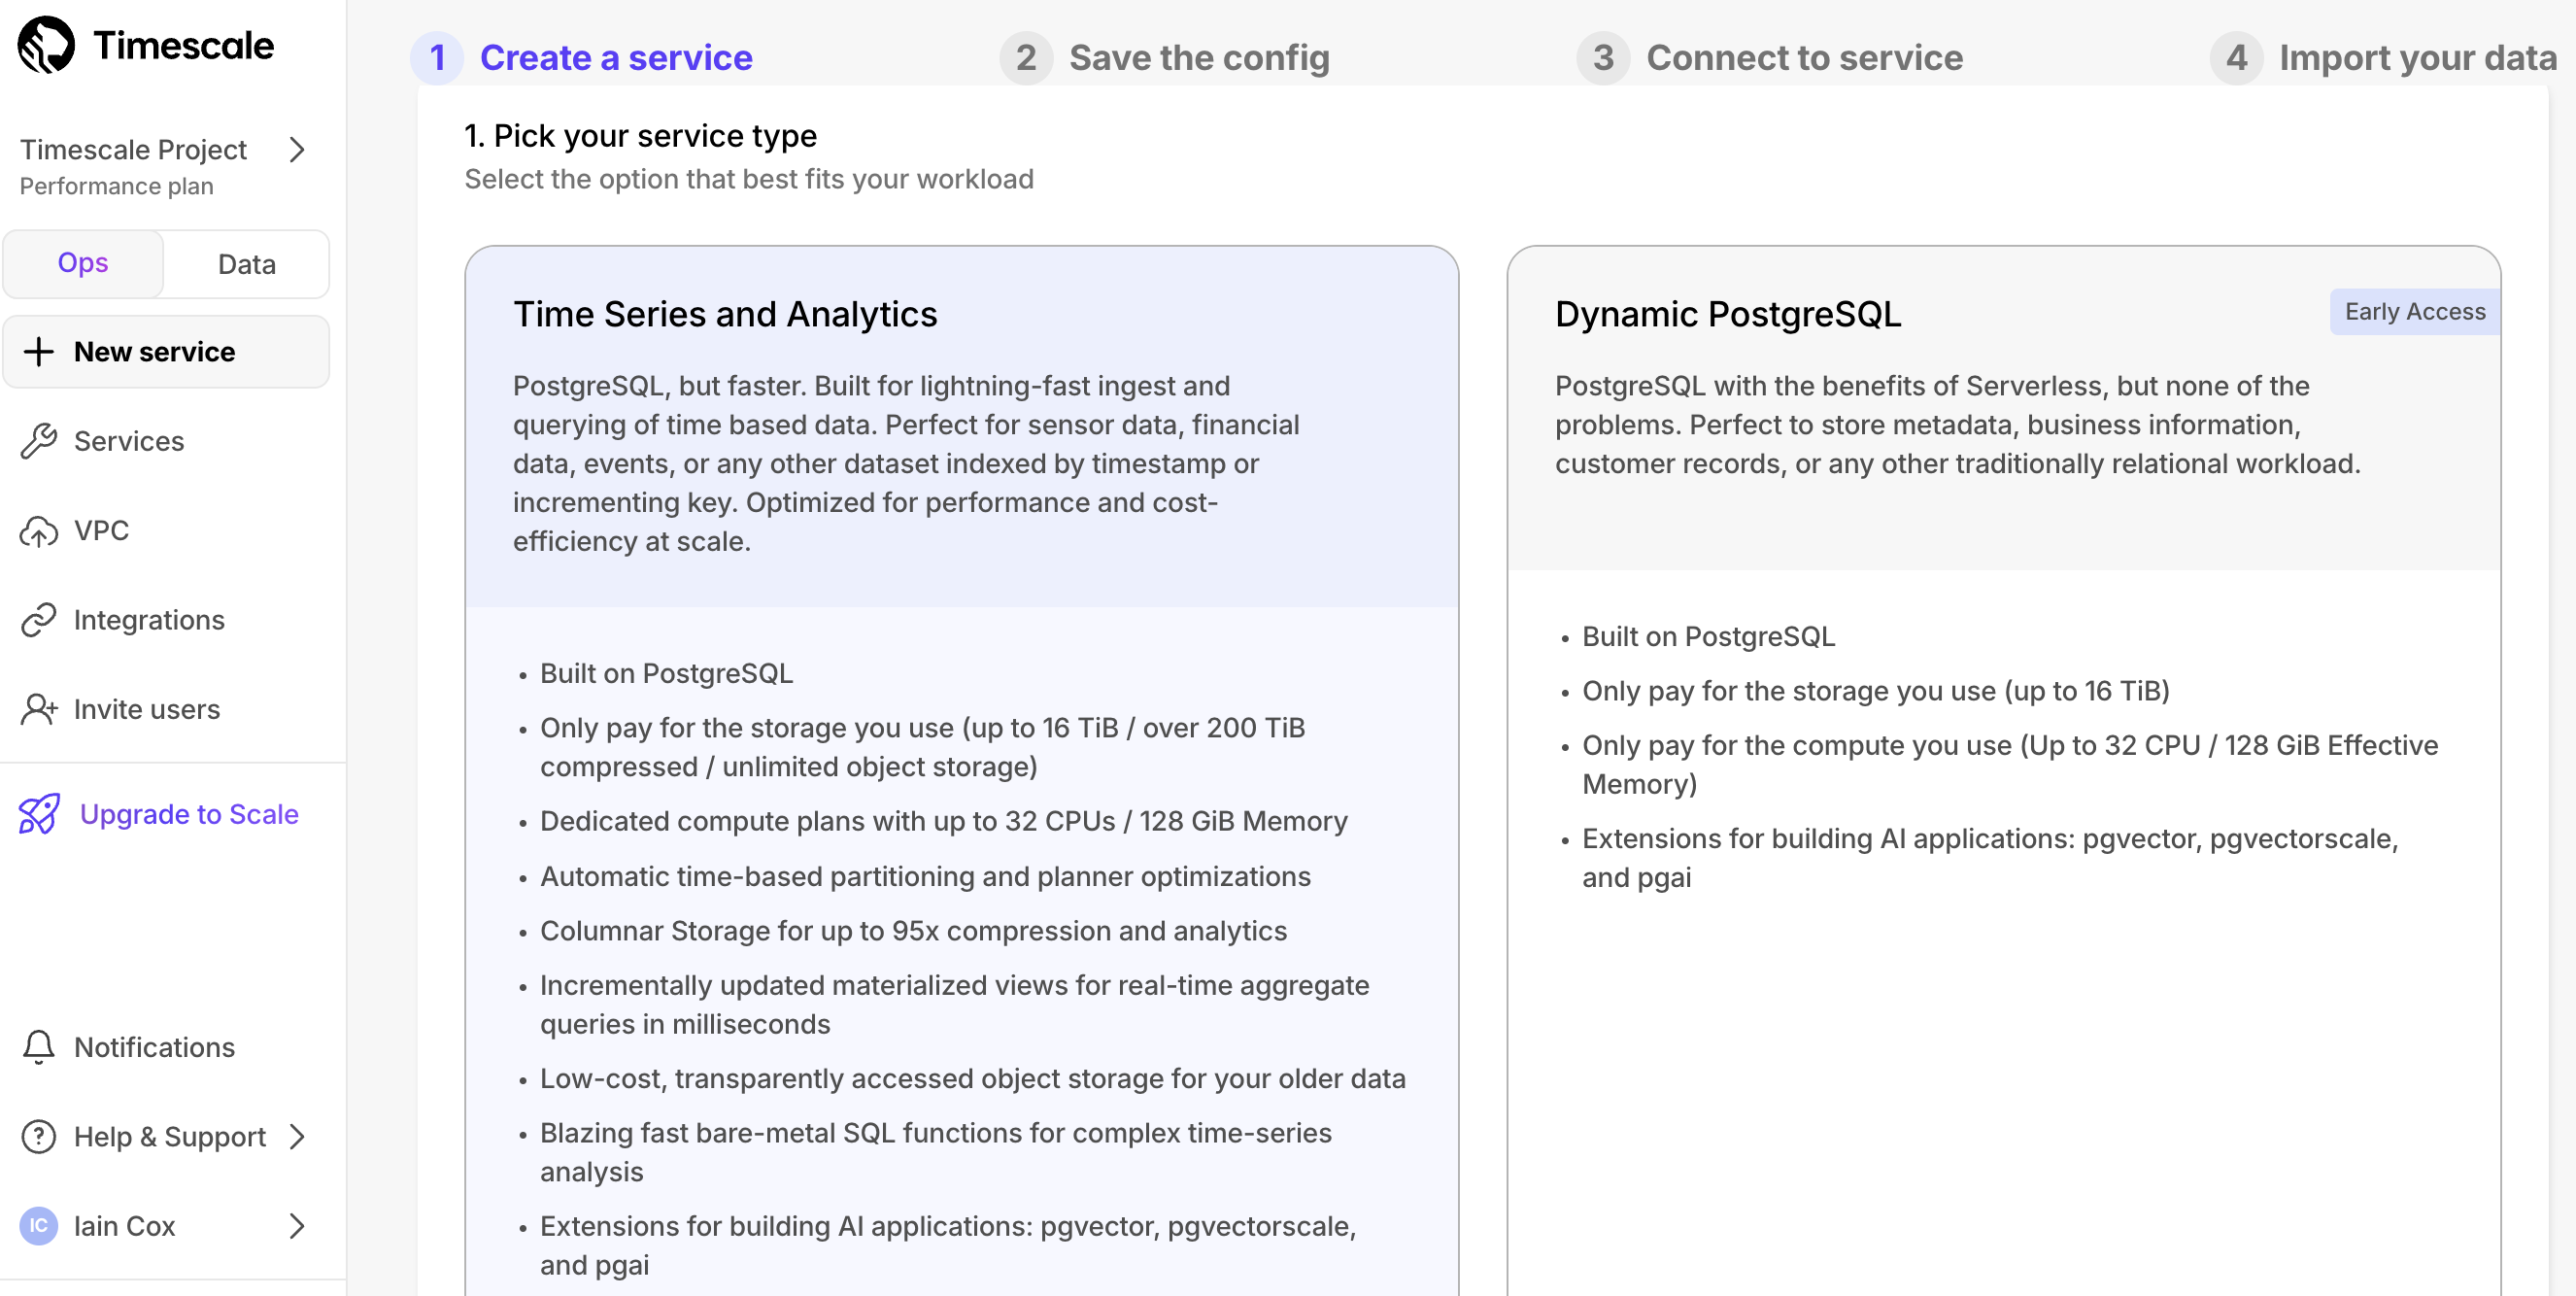This screenshot has height=1296, width=2576.
Task: Go to Integrations in the sidebar
Action: [x=149, y=620]
